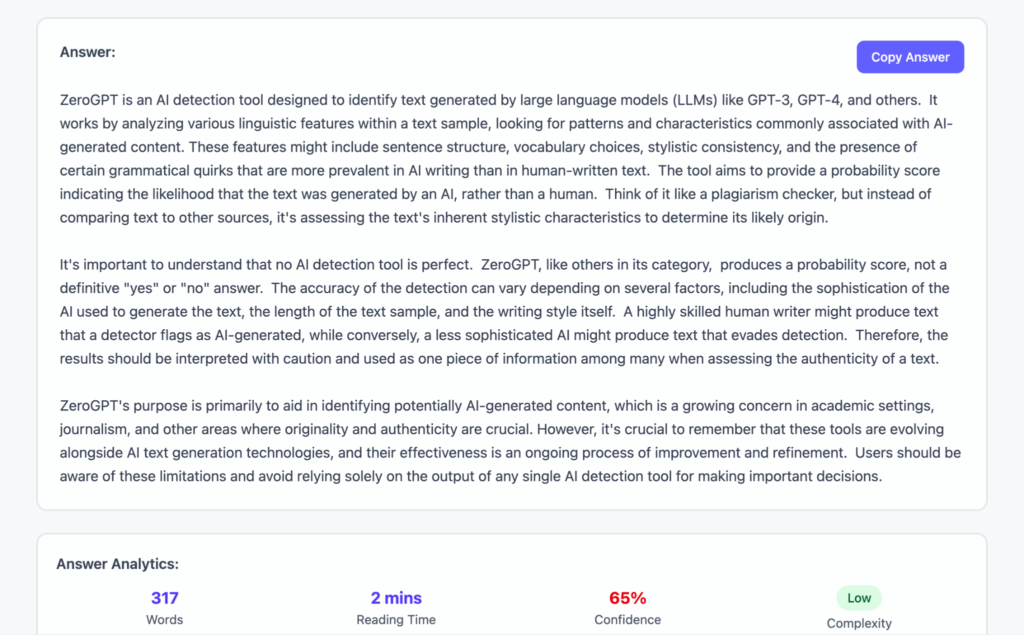Image resolution: width=1024 pixels, height=635 pixels.
Task: Click the "Words" label under analytics
Action: (165, 620)
